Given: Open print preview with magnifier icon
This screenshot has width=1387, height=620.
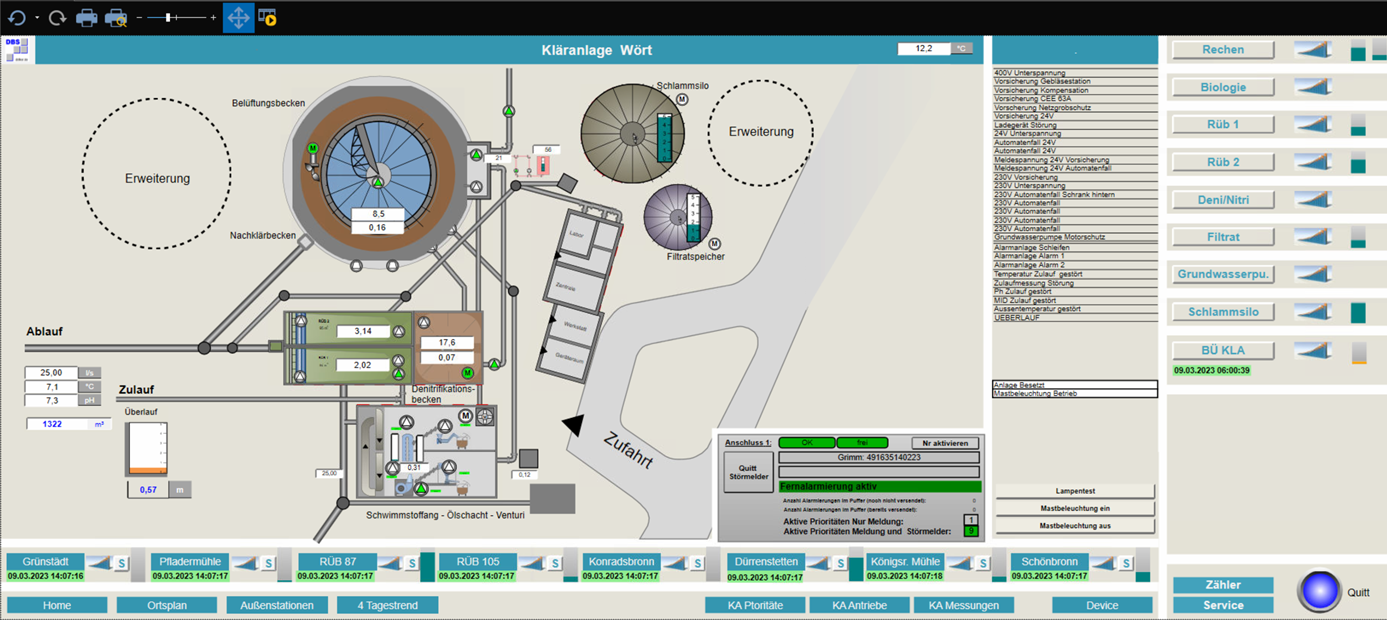Looking at the screenshot, I should pyautogui.click(x=116, y=18).
